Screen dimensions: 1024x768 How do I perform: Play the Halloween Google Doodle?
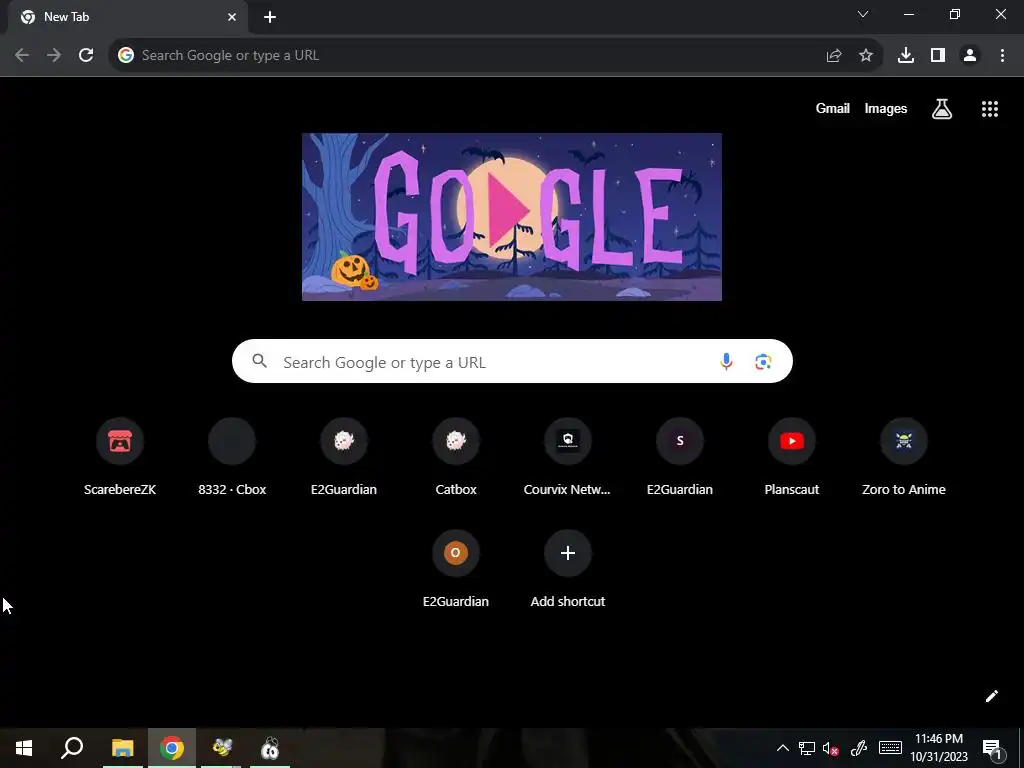(x=511, y=217)
